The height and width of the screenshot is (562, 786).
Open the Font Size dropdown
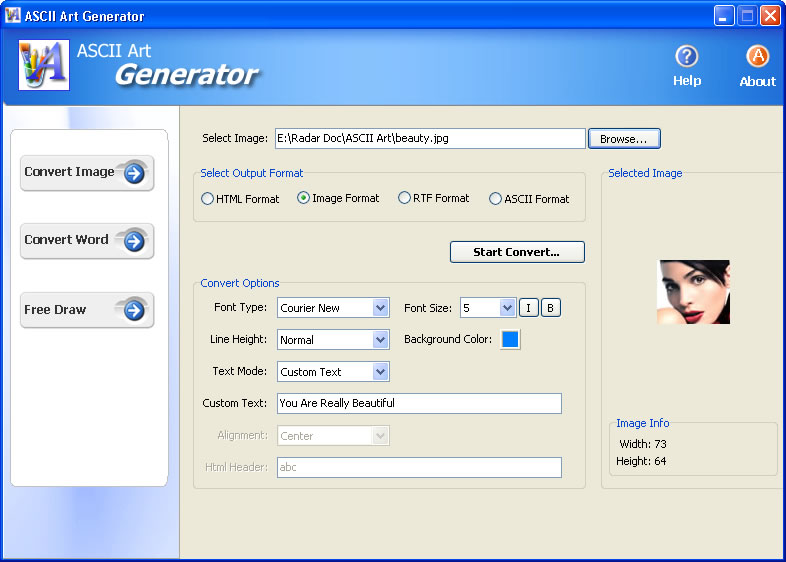[507, 308]
